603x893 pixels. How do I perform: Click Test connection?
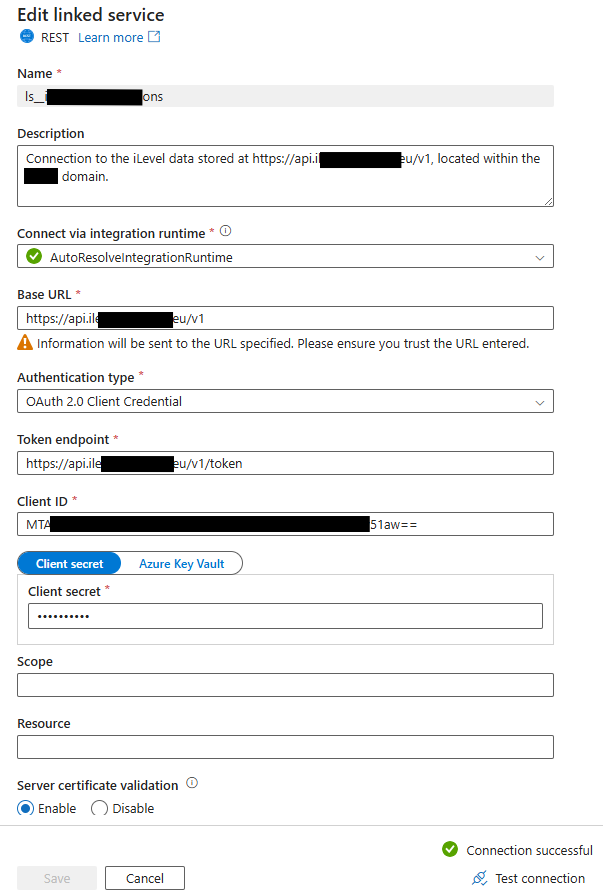tap(539, 878)
